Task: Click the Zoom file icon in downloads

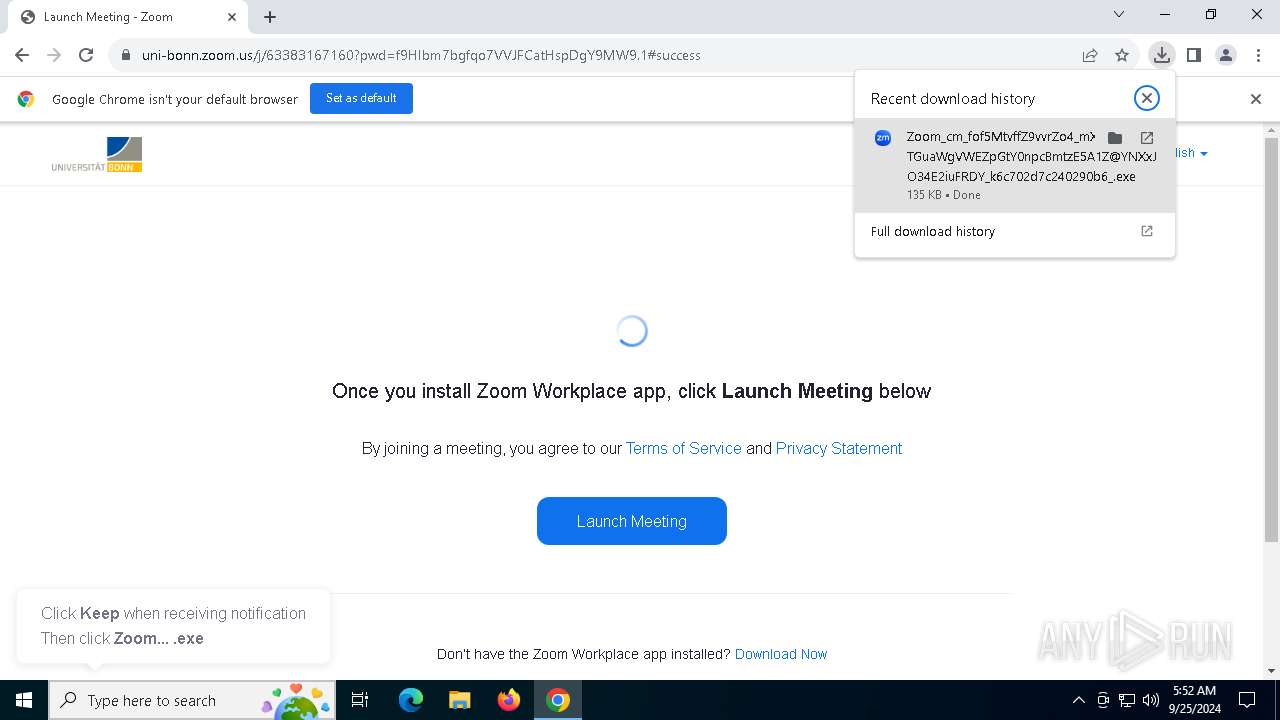Action: (883, 138)
